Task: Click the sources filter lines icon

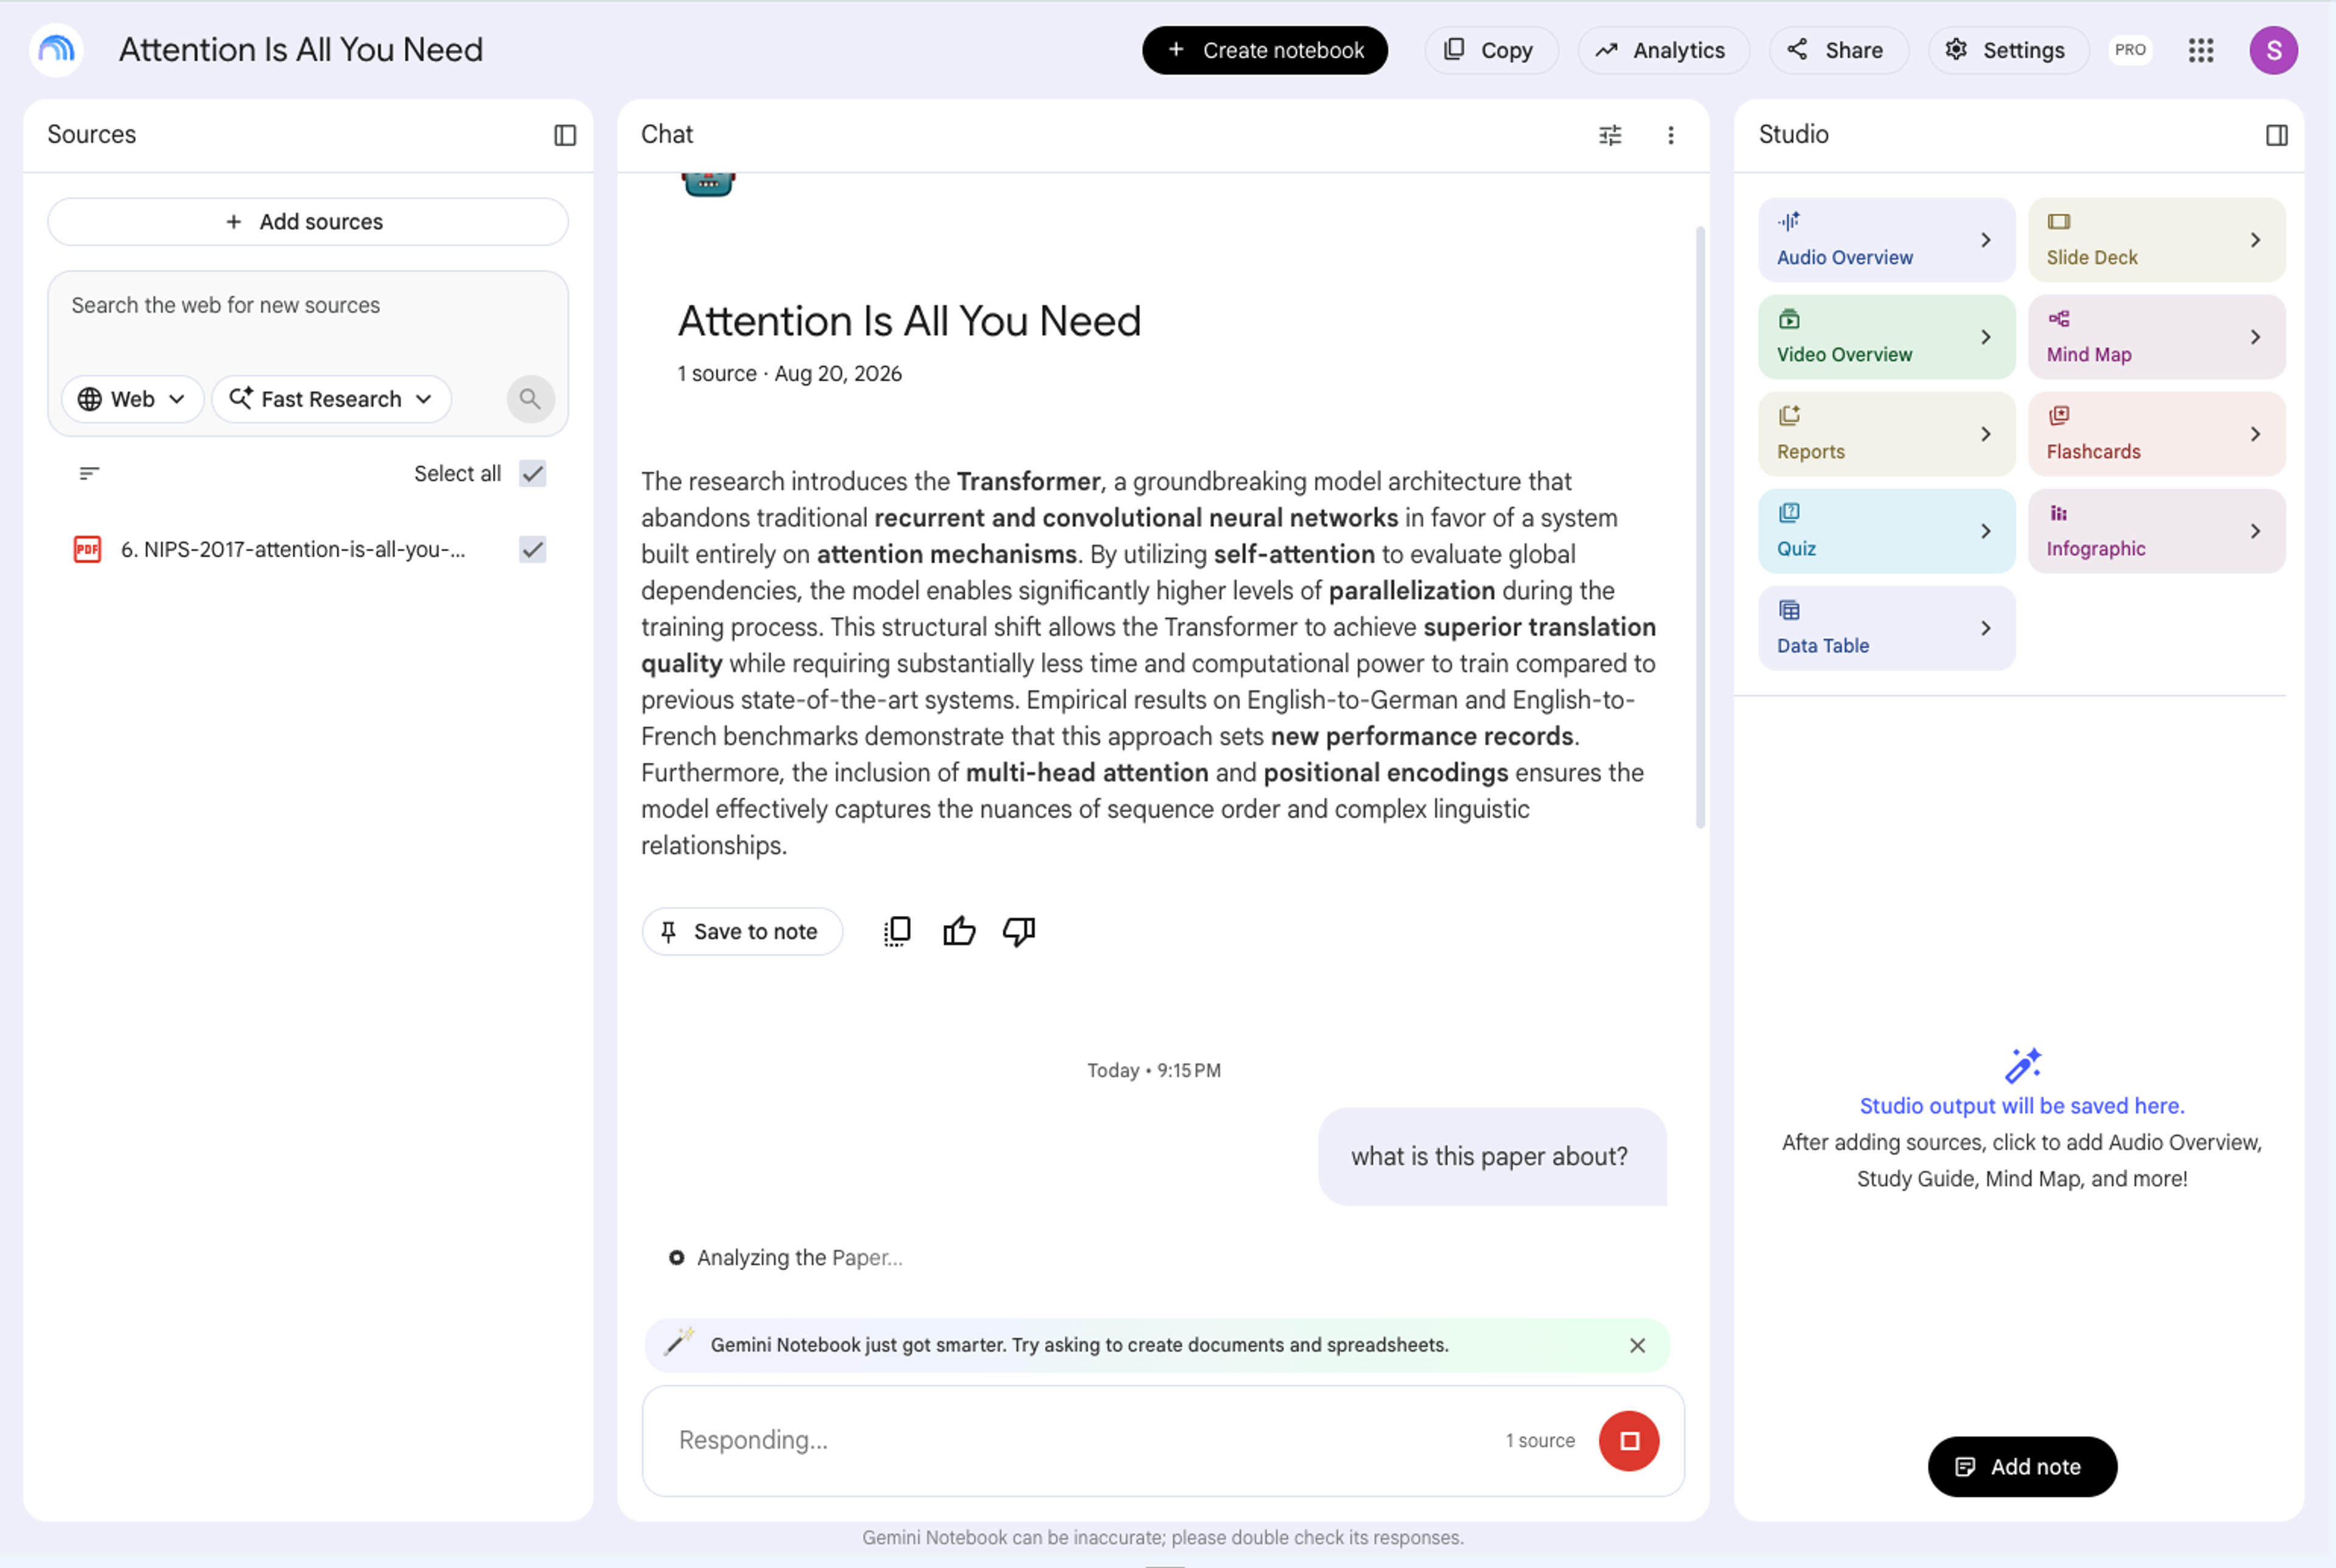Action: pos(89,473)
